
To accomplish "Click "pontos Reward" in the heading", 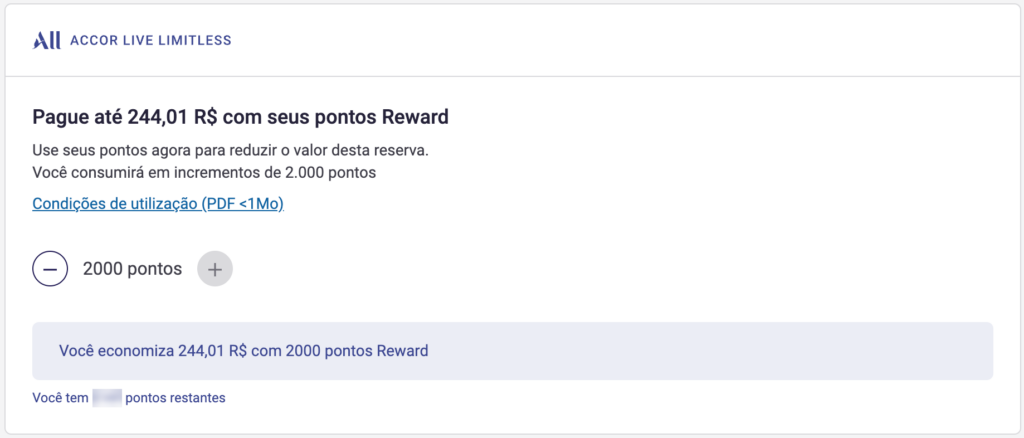I will (x=385, y=117).
